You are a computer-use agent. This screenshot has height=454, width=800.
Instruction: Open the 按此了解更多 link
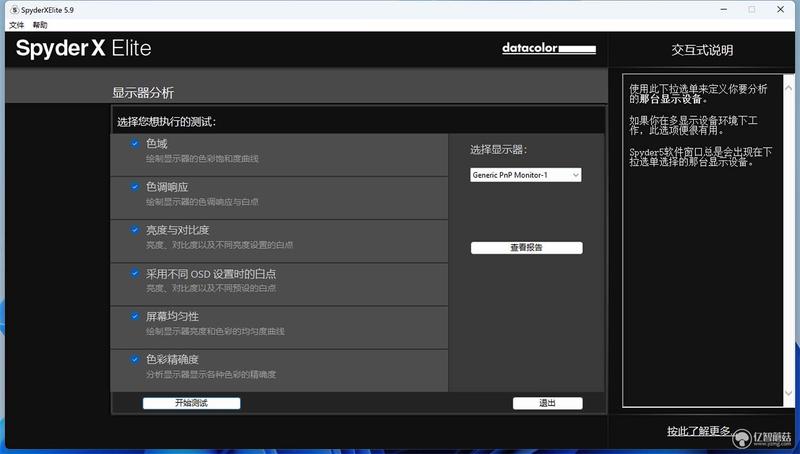699,431
